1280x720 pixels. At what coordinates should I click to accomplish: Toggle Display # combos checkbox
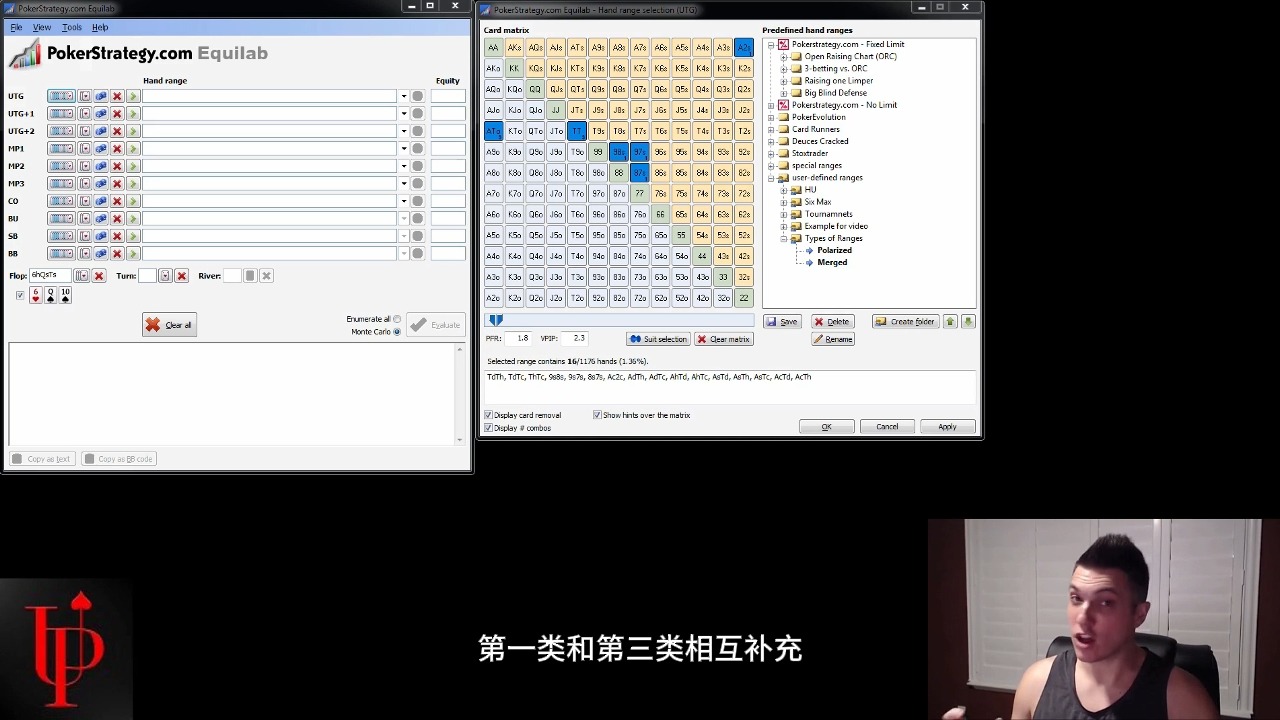488,428
